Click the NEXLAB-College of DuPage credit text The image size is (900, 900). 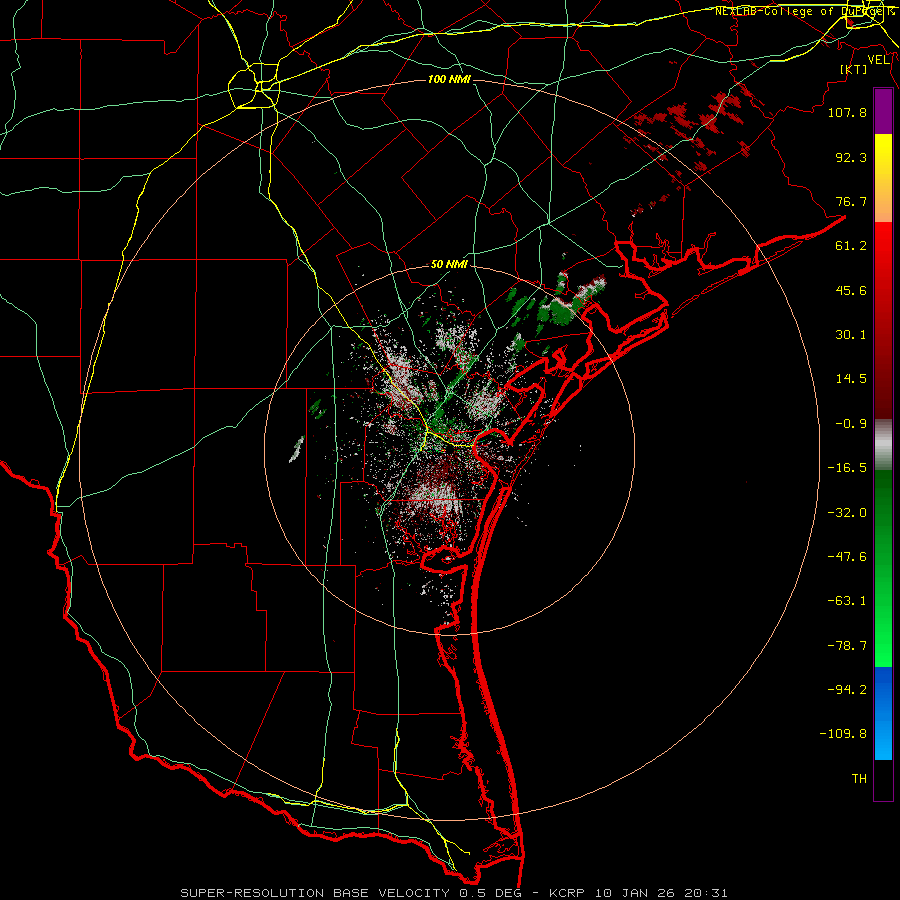804,11
